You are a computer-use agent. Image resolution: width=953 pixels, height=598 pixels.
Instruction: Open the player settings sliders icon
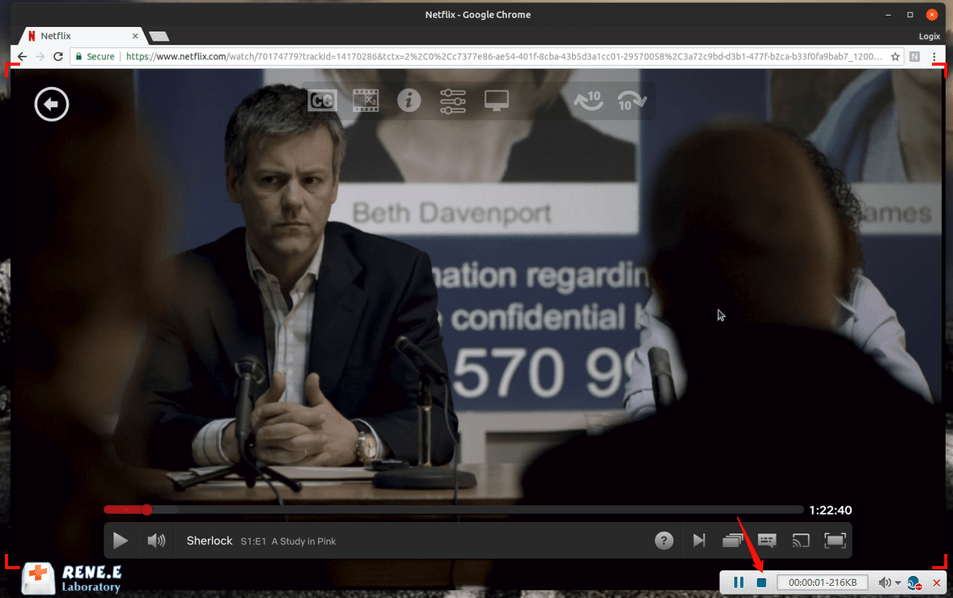453,101
